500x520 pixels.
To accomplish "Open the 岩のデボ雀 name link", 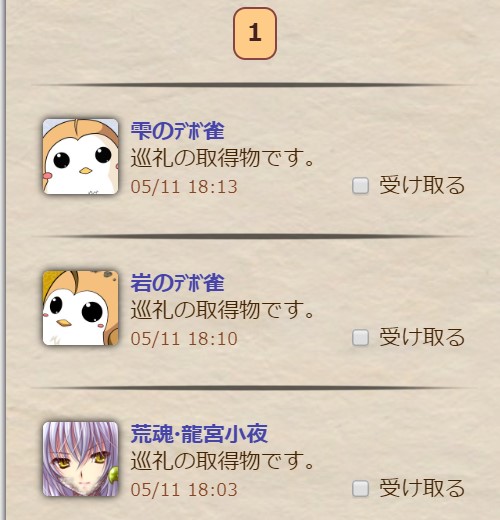I will (177, 283).
